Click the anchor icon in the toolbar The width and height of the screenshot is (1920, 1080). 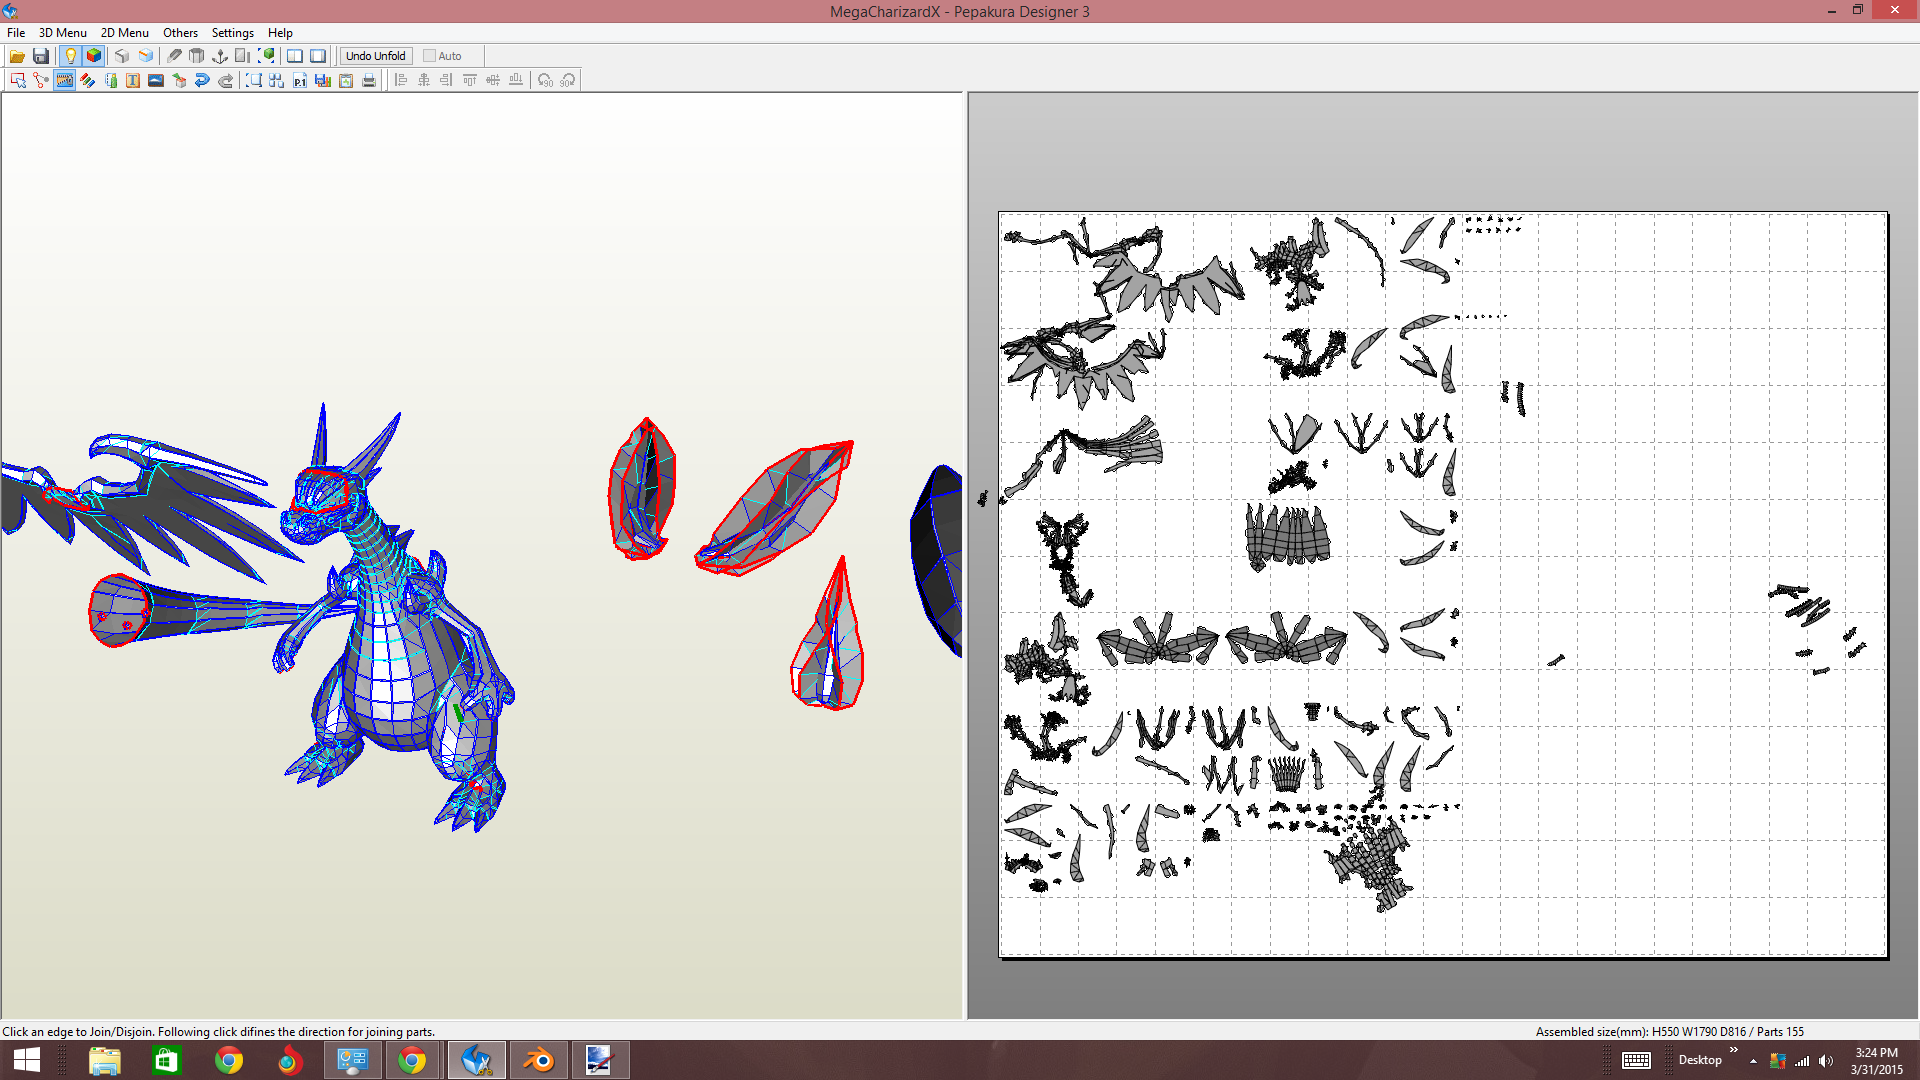tap(220, 56)
